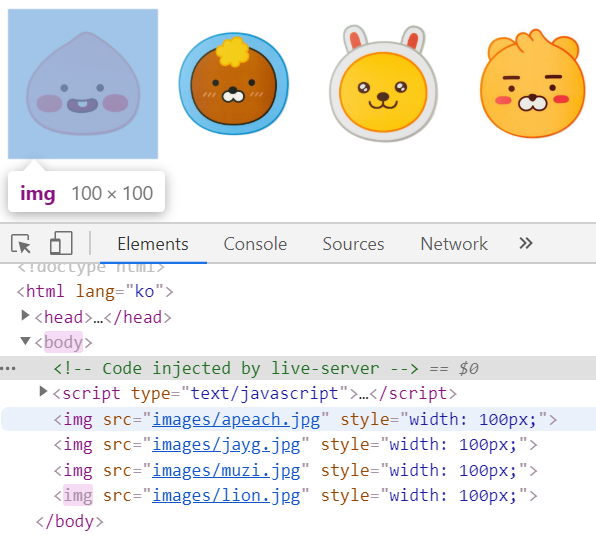Screen dimensions: 596x535
Task: Click the Muzi rabbit-hood image
Action: click(384, 84)
